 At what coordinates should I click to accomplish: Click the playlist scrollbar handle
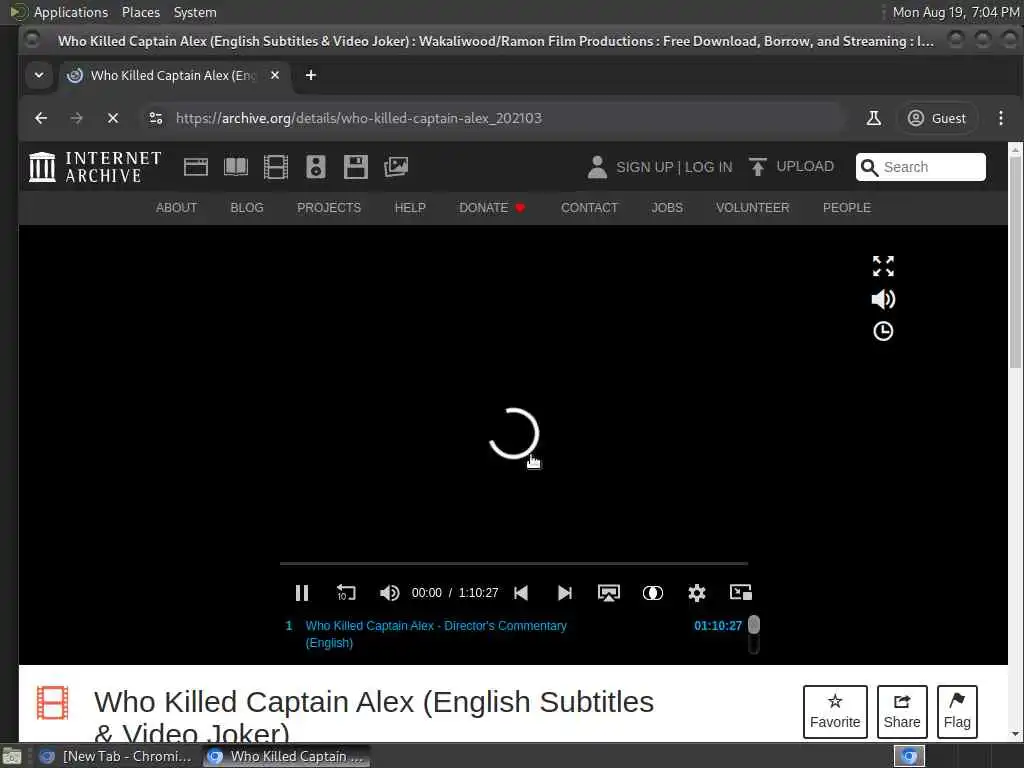(754, 625)
